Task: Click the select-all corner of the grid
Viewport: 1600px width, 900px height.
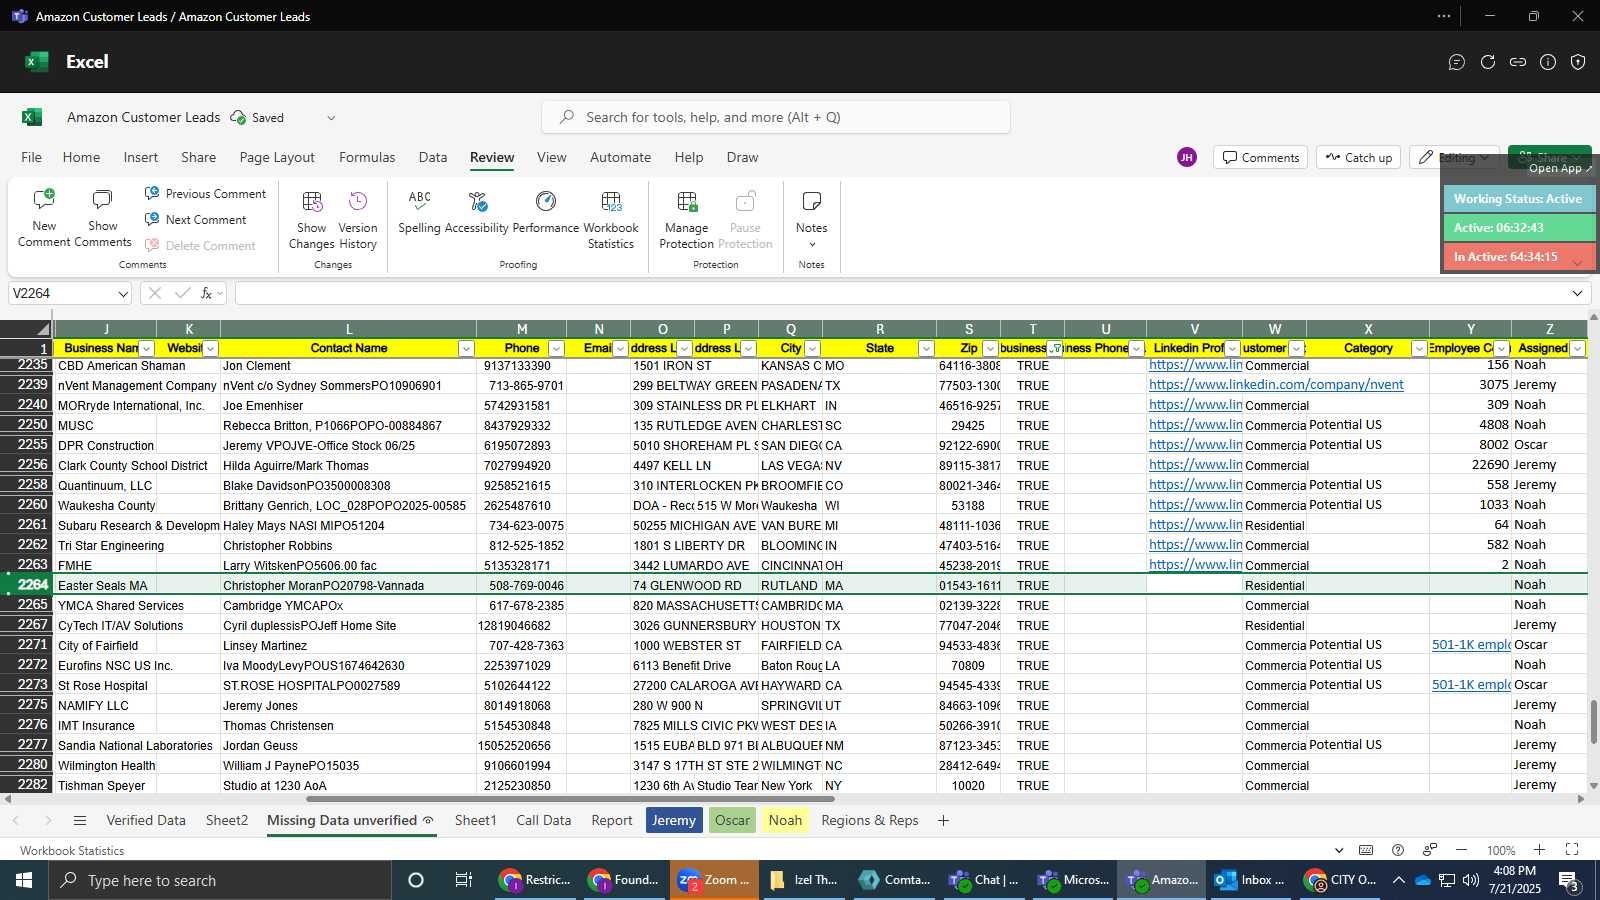Action: pyautogui.click(x=27, y=329)
